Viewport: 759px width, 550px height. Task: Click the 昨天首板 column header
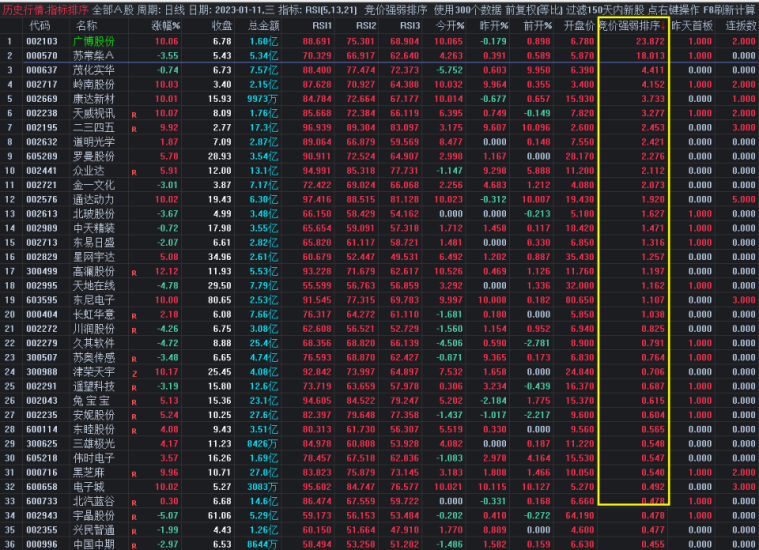coord(692,25)
